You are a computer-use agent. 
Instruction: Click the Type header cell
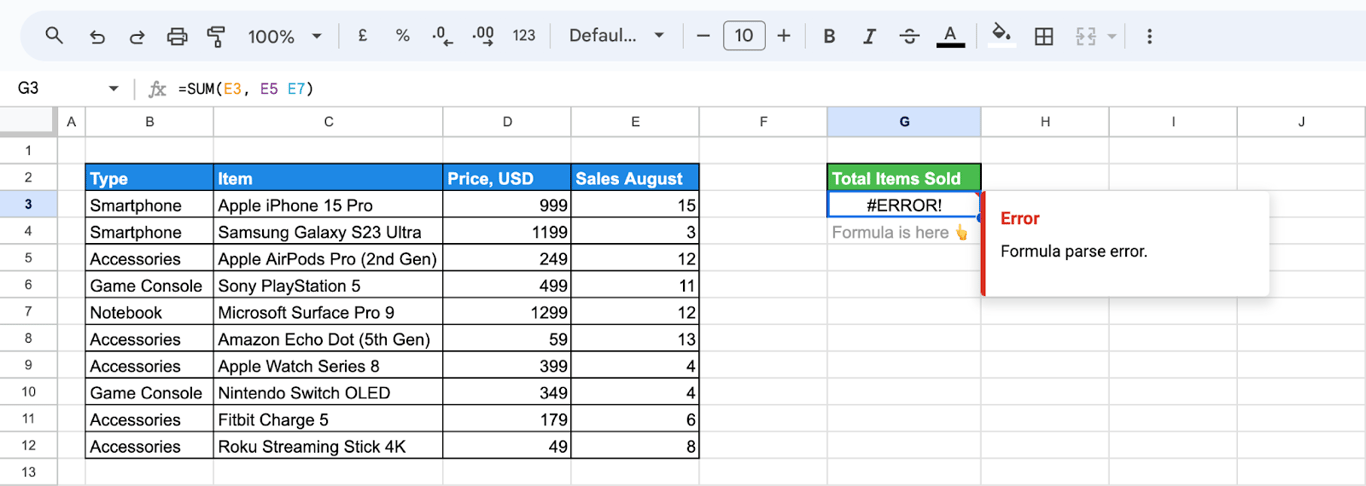tap(149, 178)
